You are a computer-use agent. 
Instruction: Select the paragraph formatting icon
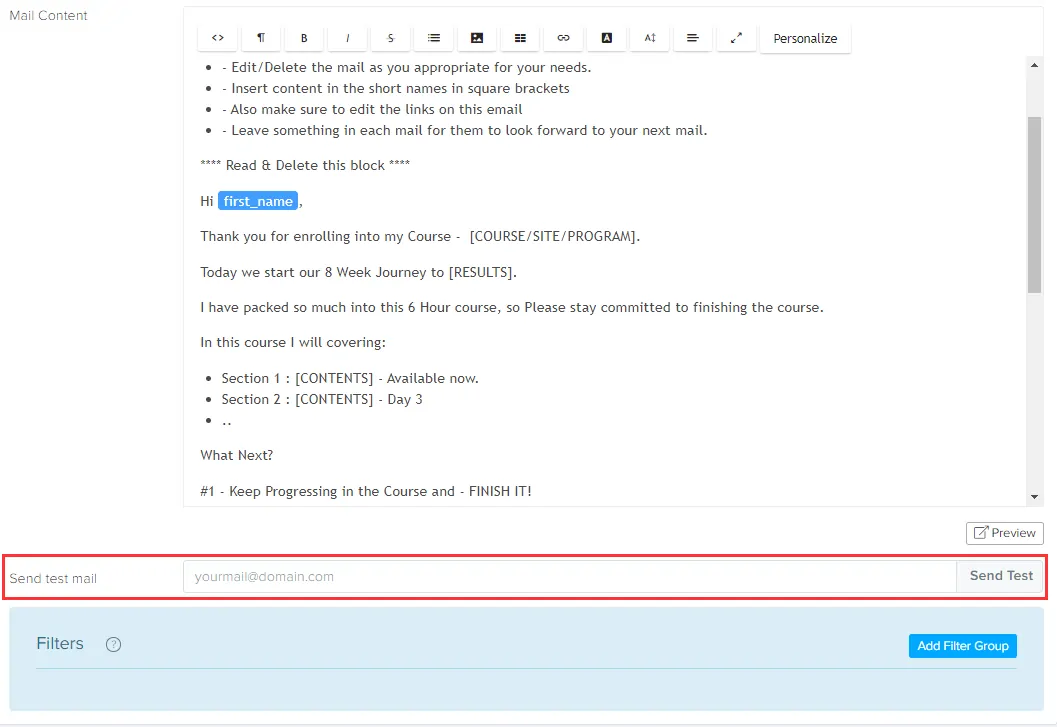pos(261,38)
